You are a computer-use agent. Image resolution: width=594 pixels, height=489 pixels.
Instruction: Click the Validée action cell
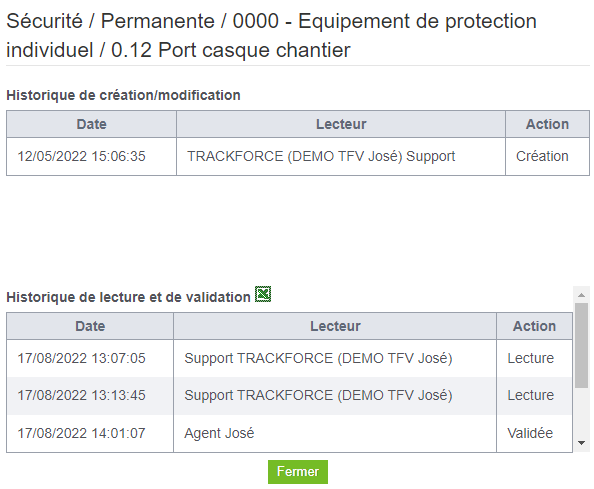535,433
